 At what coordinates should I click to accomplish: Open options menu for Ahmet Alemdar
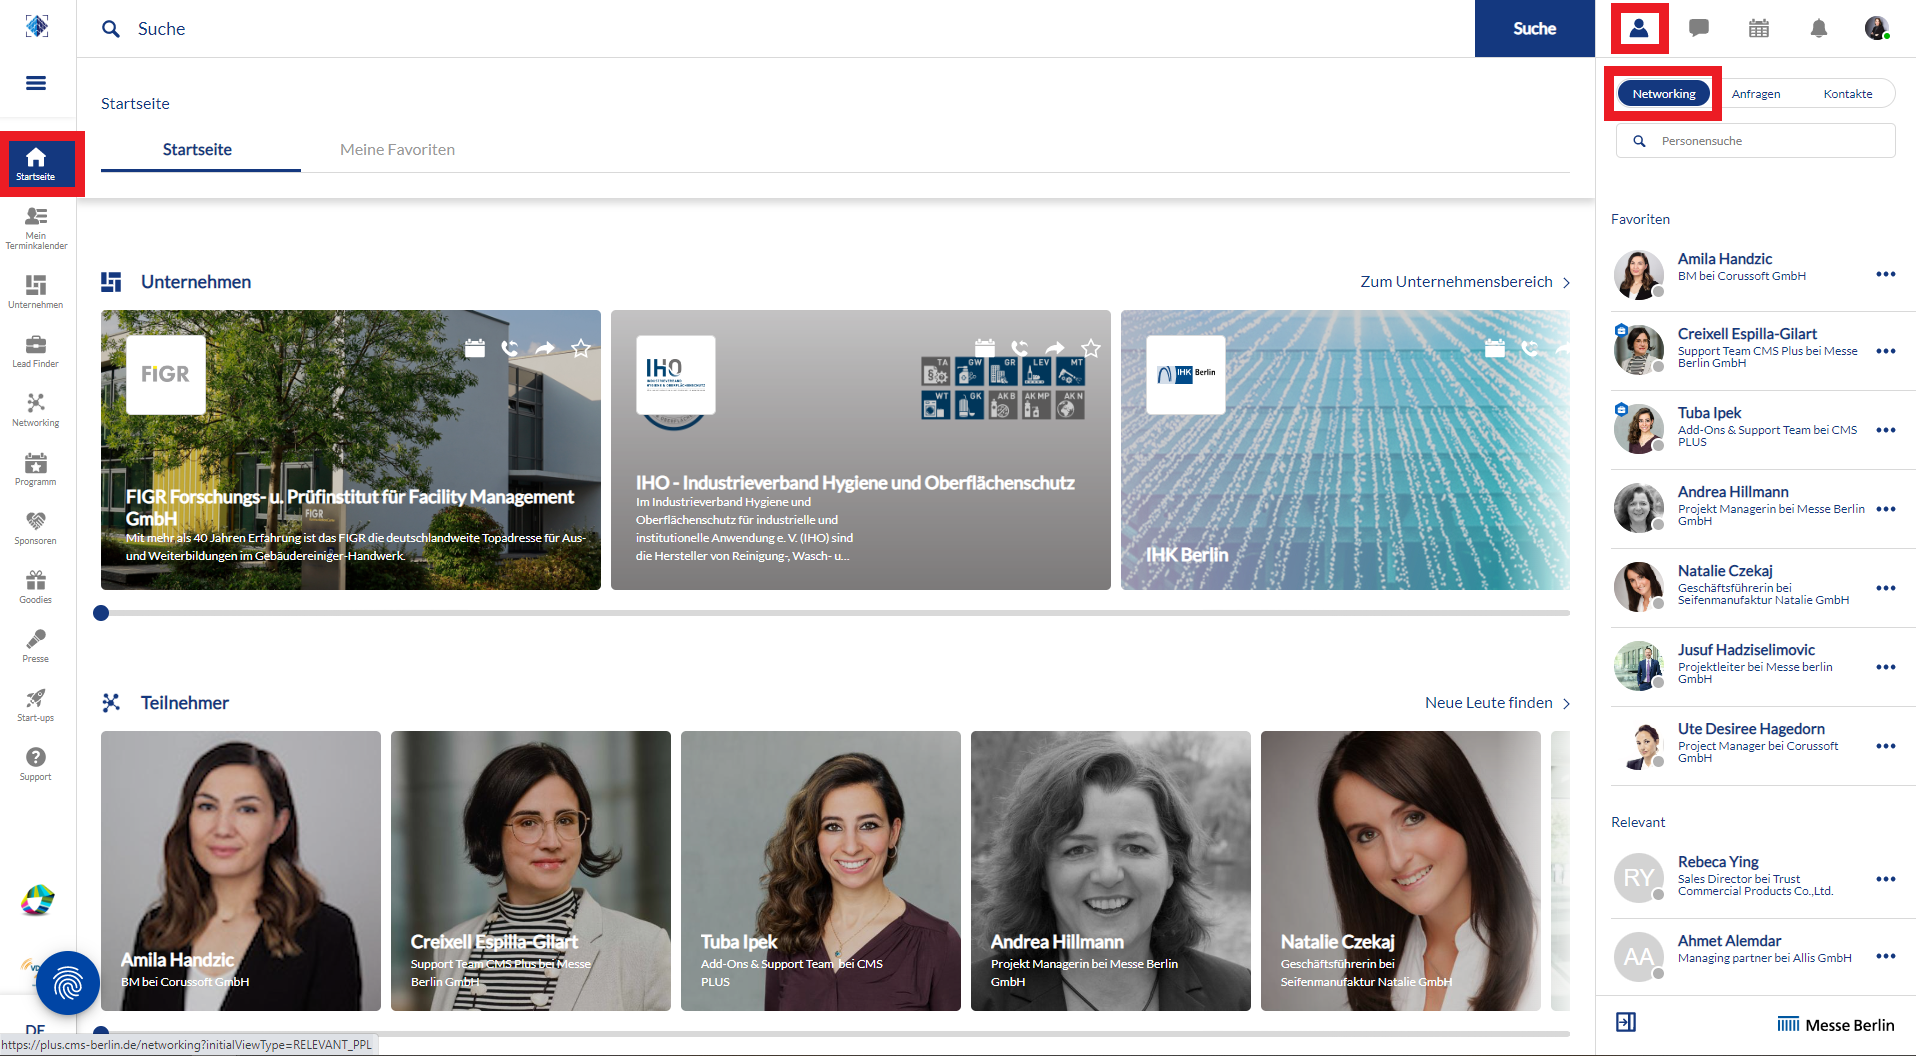[1886, 956]
